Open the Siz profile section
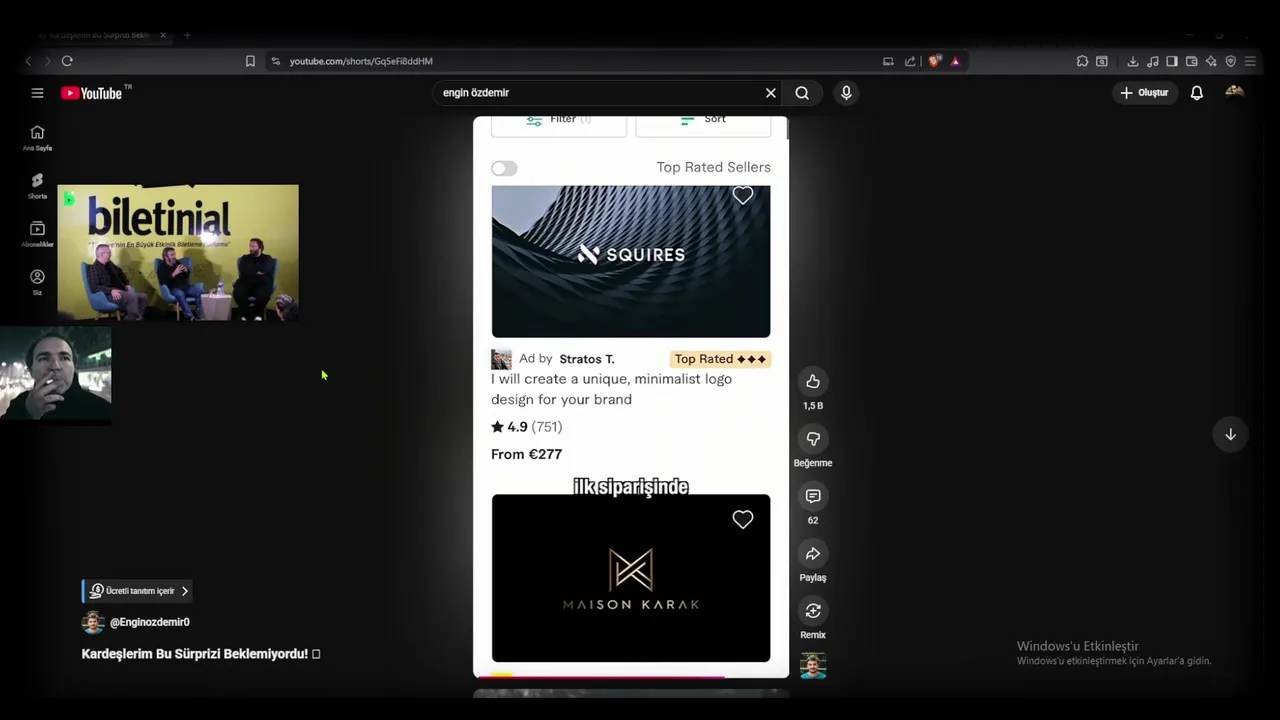 (x=37, y=282)
